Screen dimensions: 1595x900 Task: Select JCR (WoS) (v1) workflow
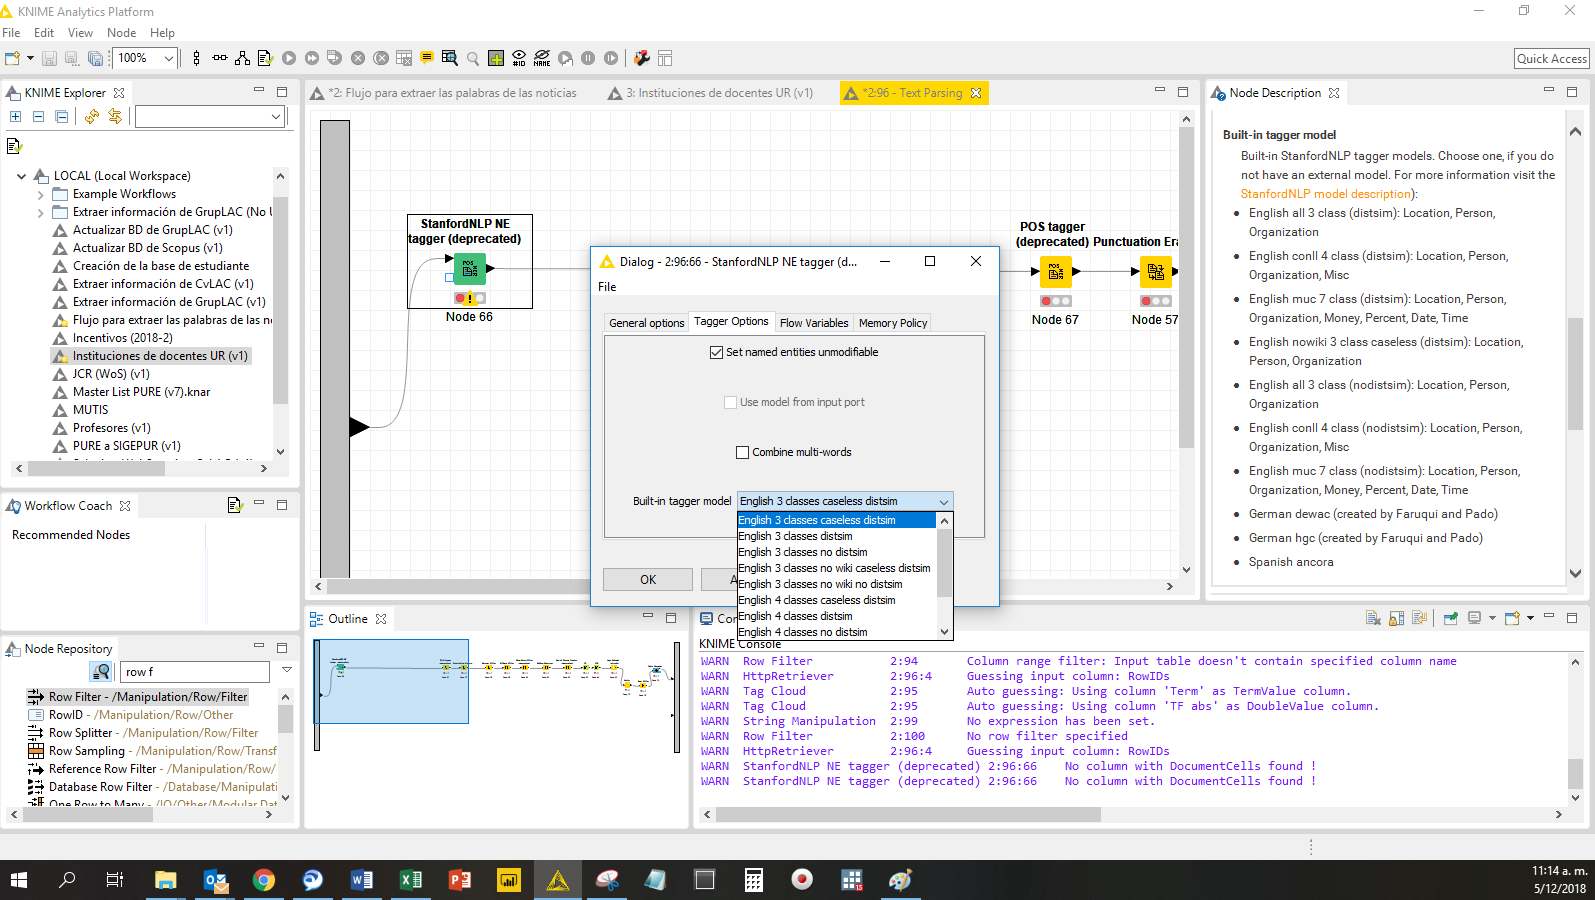[x=111, y=374]
